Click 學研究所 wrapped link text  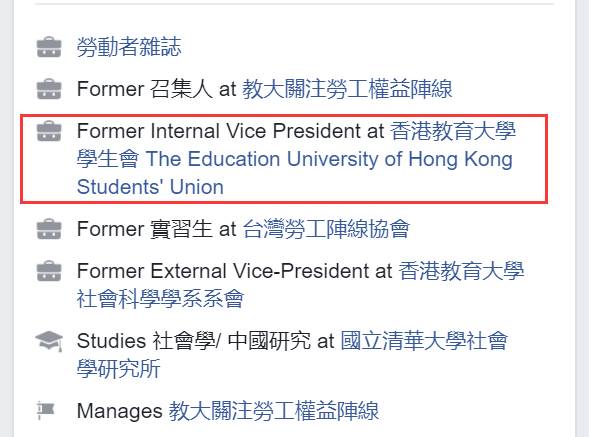point(119,369)
